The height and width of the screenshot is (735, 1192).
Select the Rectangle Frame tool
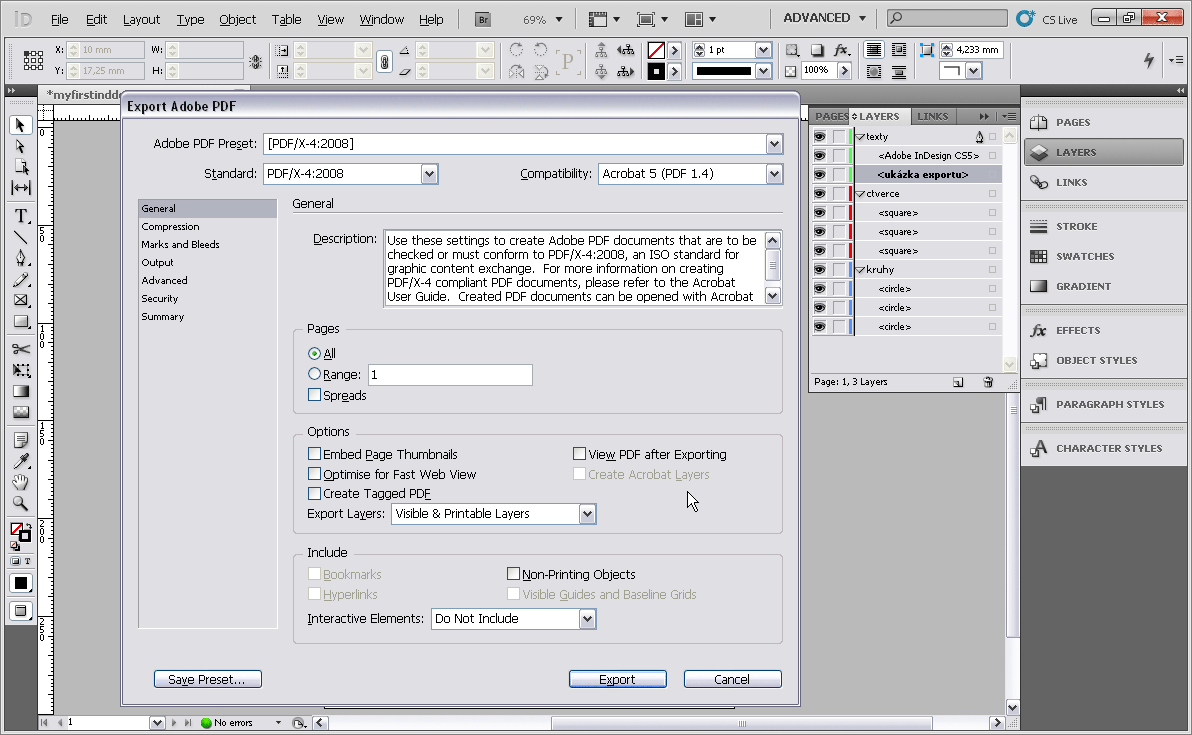pos(21,300)
